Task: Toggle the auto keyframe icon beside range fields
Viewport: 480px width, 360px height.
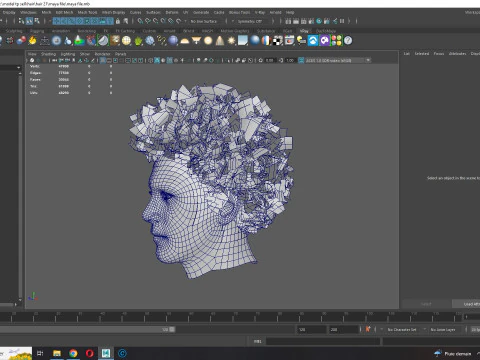Action: [368, 329]
